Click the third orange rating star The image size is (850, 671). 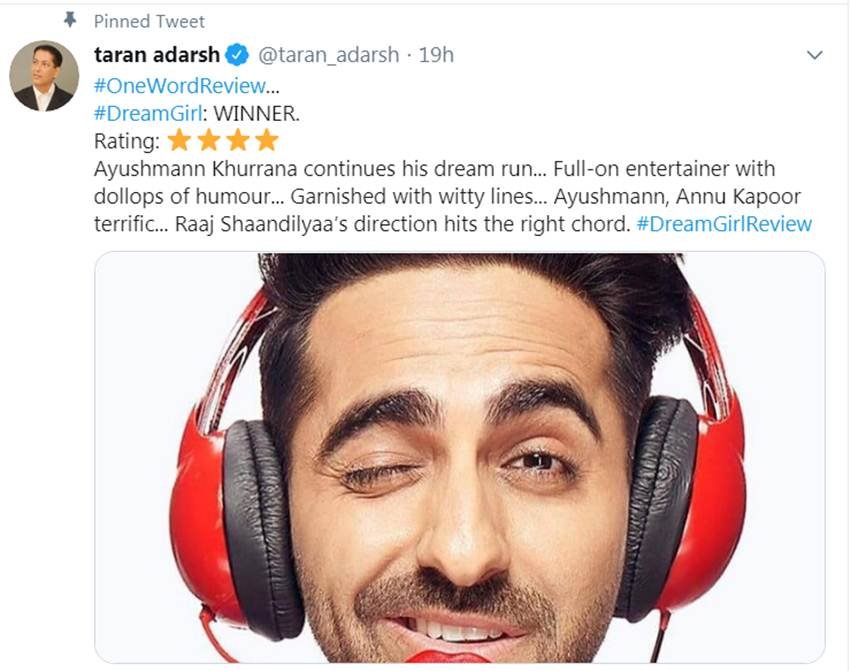[x=237, y=140]
